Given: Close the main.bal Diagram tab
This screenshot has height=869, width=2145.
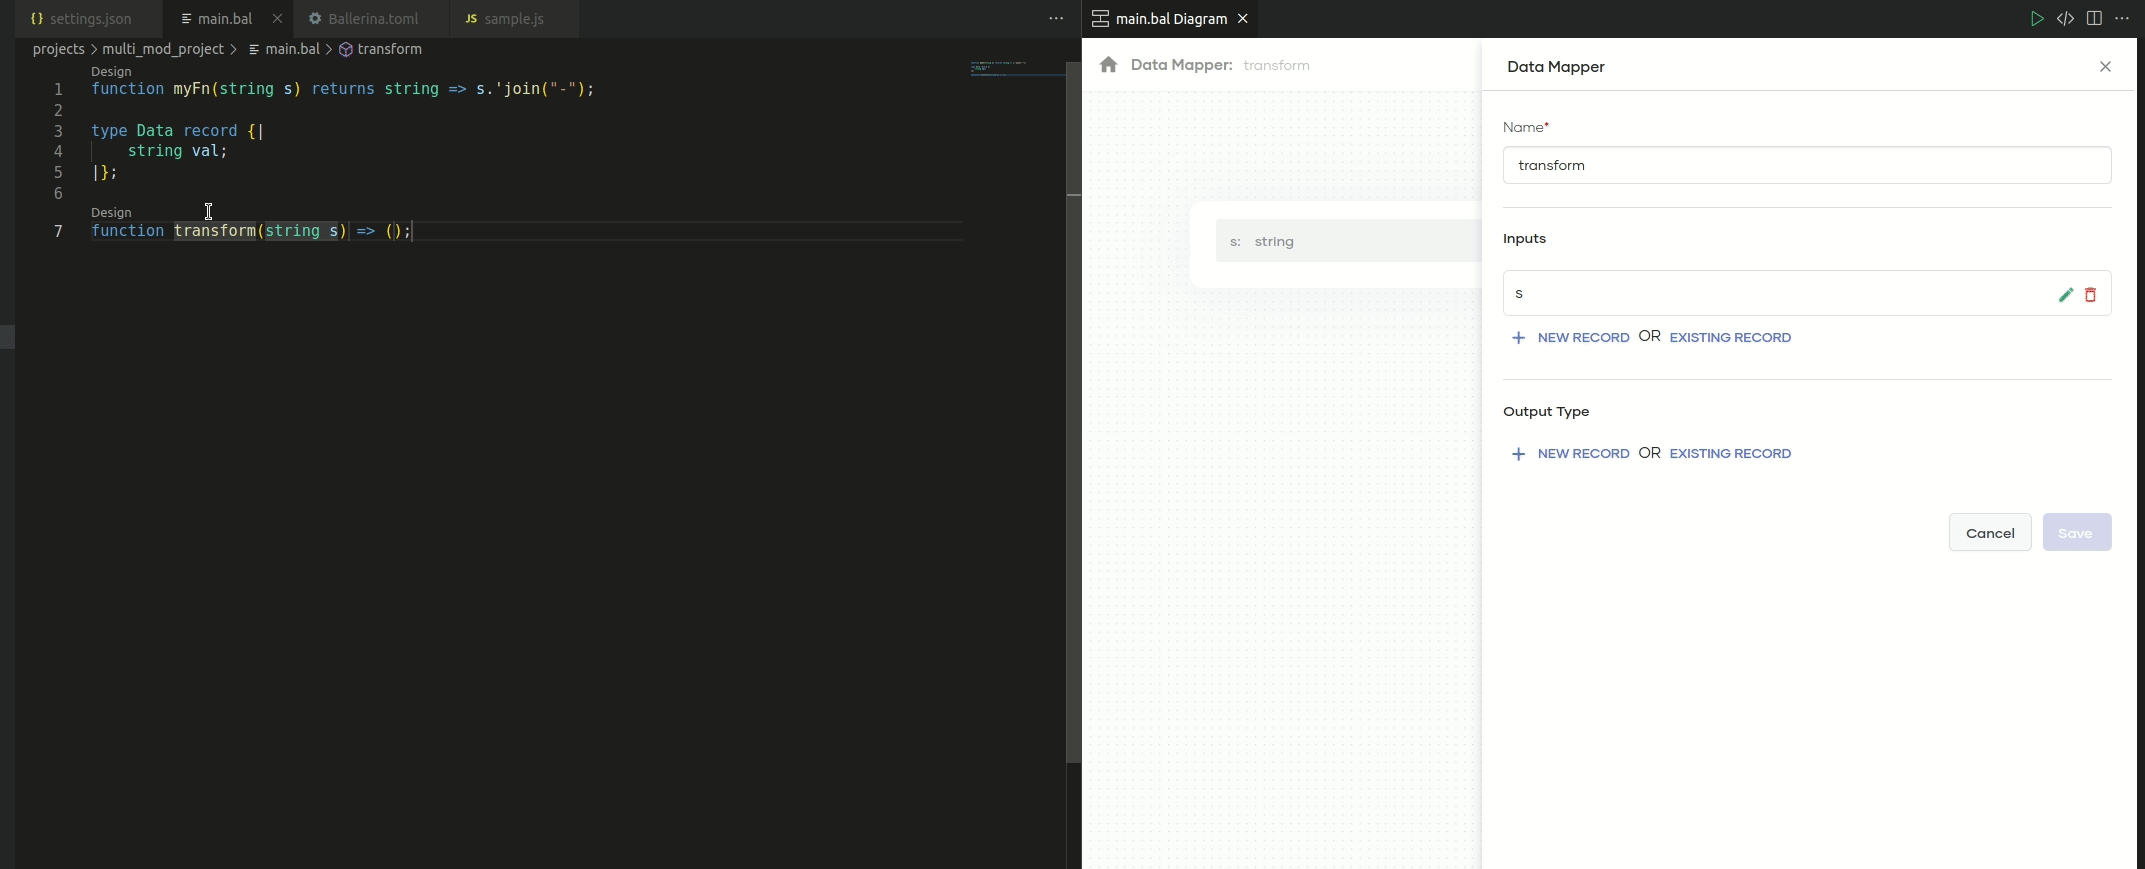Looking at the screenshot, I should pyautogui.click(x=1243, y=19).
